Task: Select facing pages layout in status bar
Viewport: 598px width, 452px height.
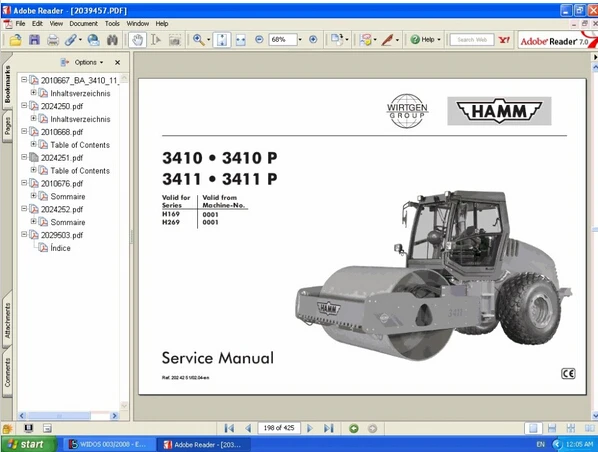Action: (x=589, y=428)
